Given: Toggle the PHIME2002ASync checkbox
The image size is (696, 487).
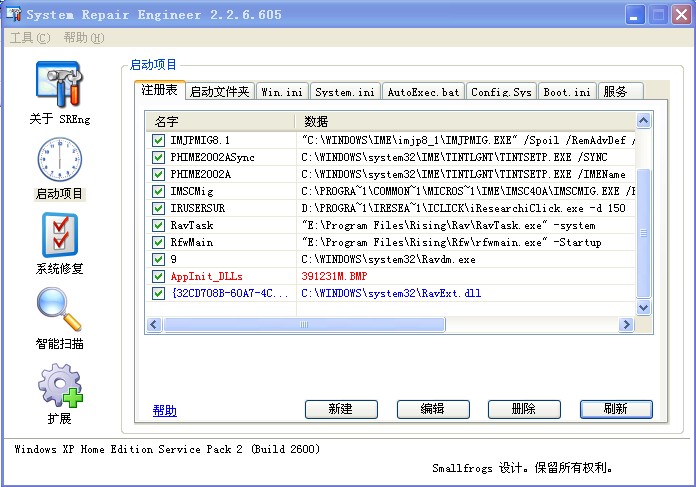Looking at the screenshot, I should tap(158, 158).
